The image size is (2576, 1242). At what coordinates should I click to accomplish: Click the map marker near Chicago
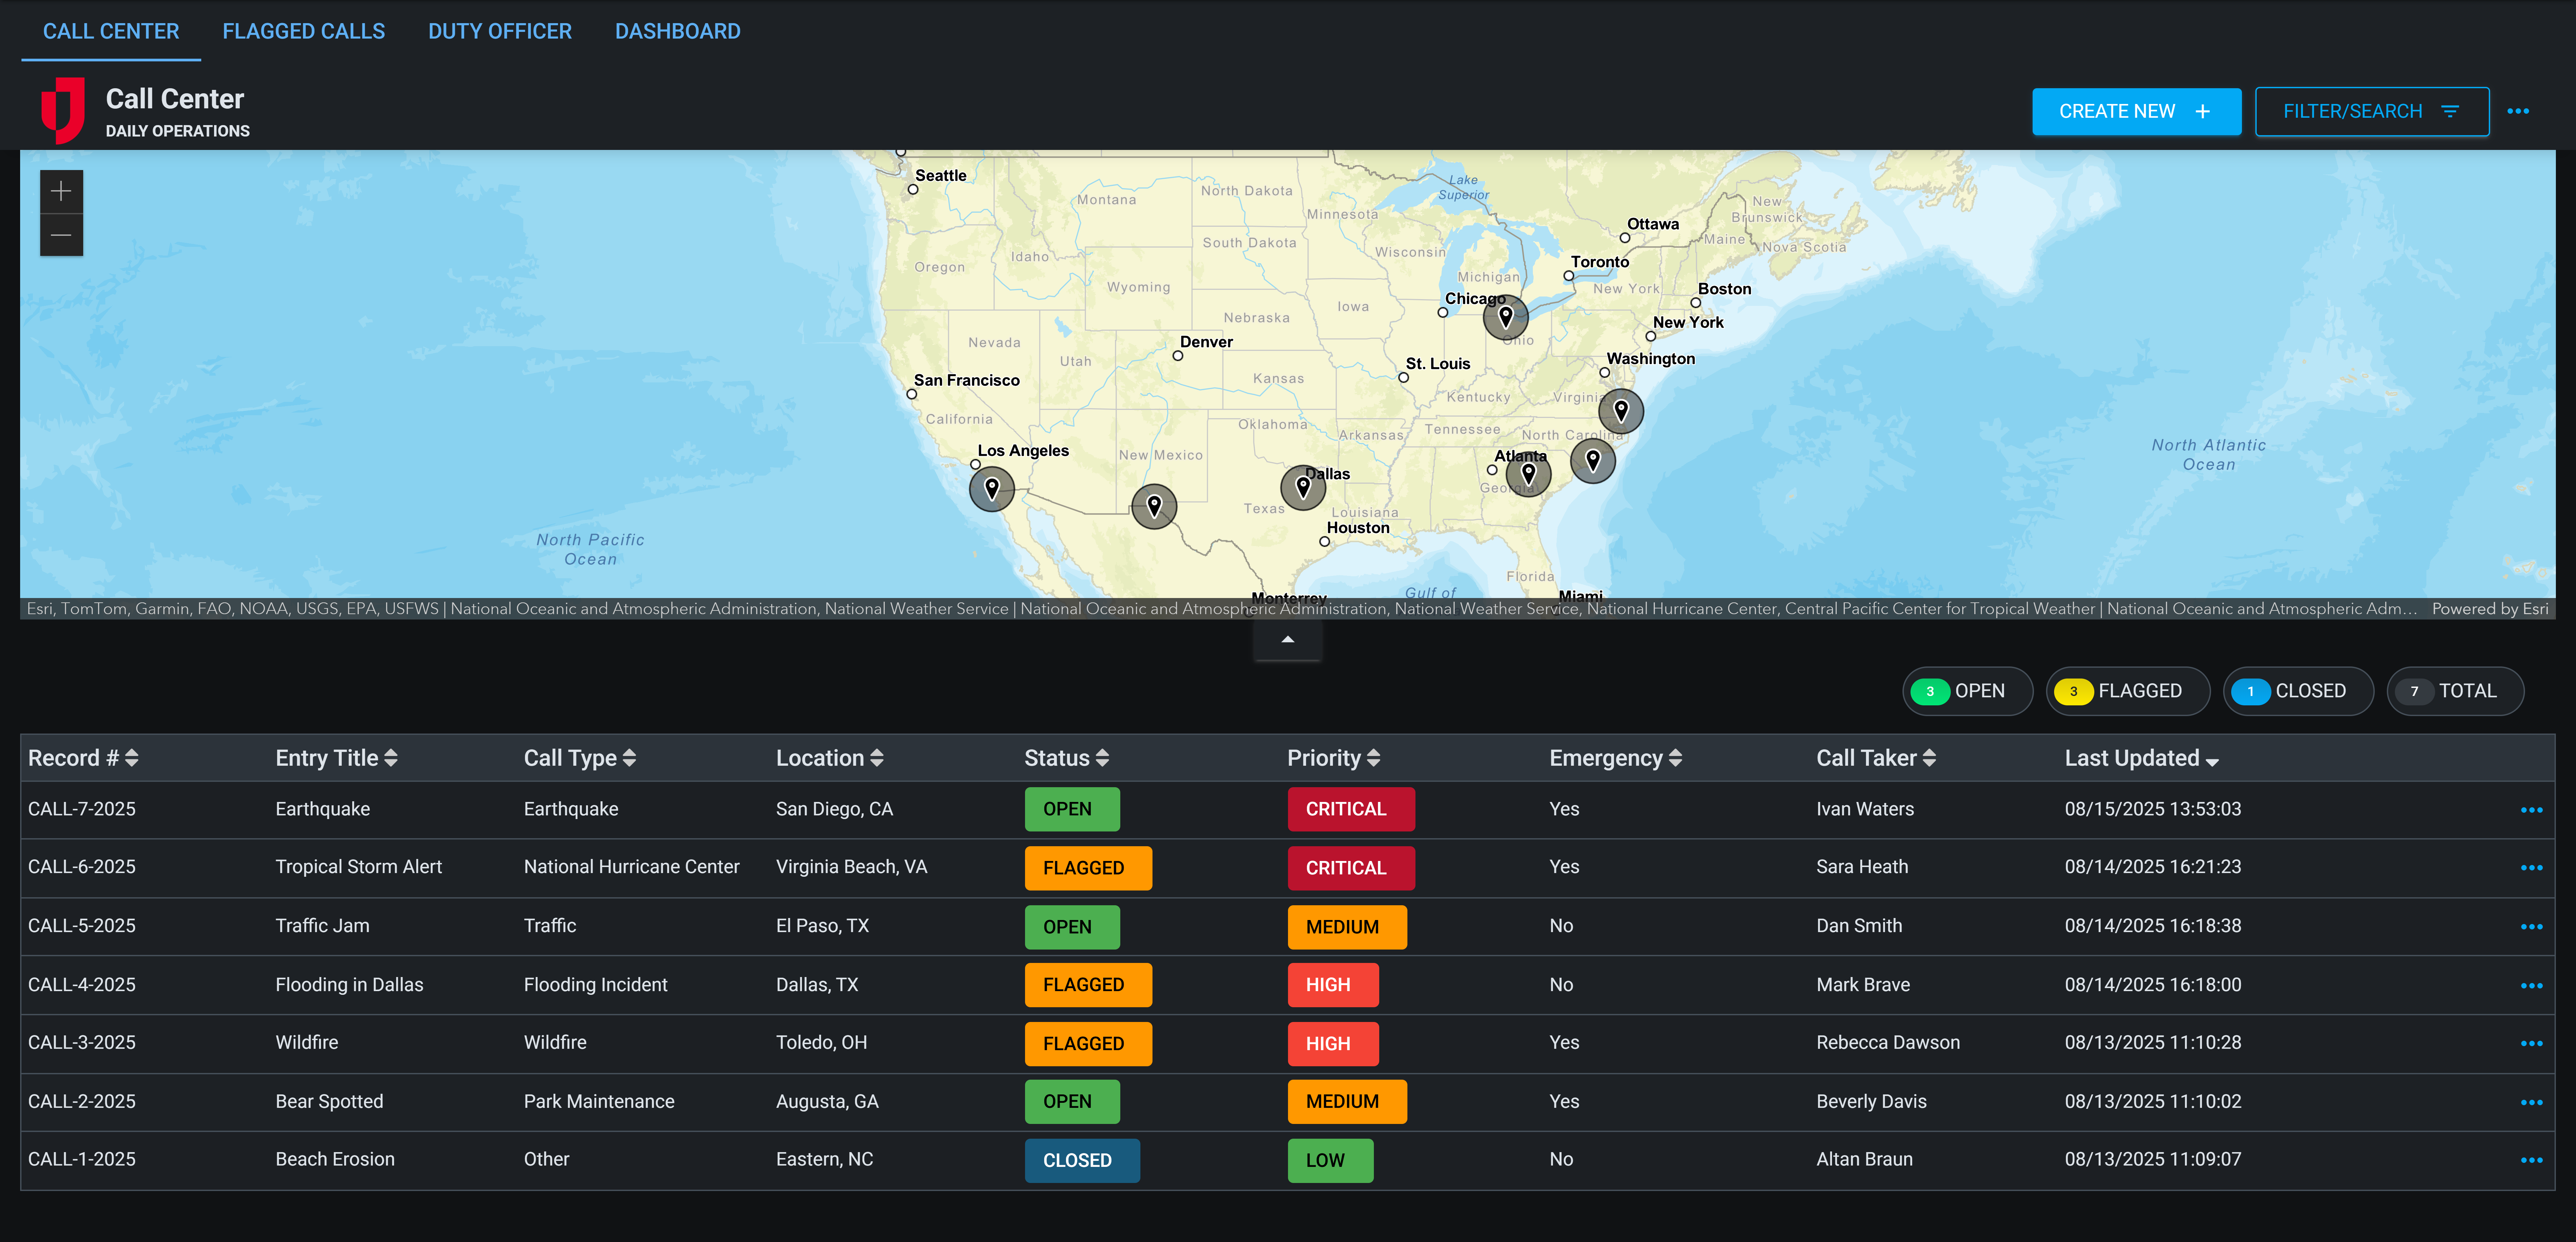pyautogui.click(x=1506, y=316)
